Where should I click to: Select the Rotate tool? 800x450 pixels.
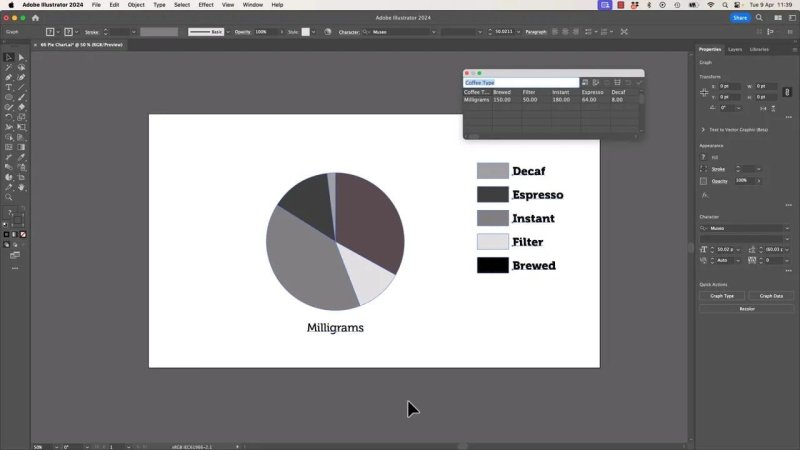click(9, 117)
